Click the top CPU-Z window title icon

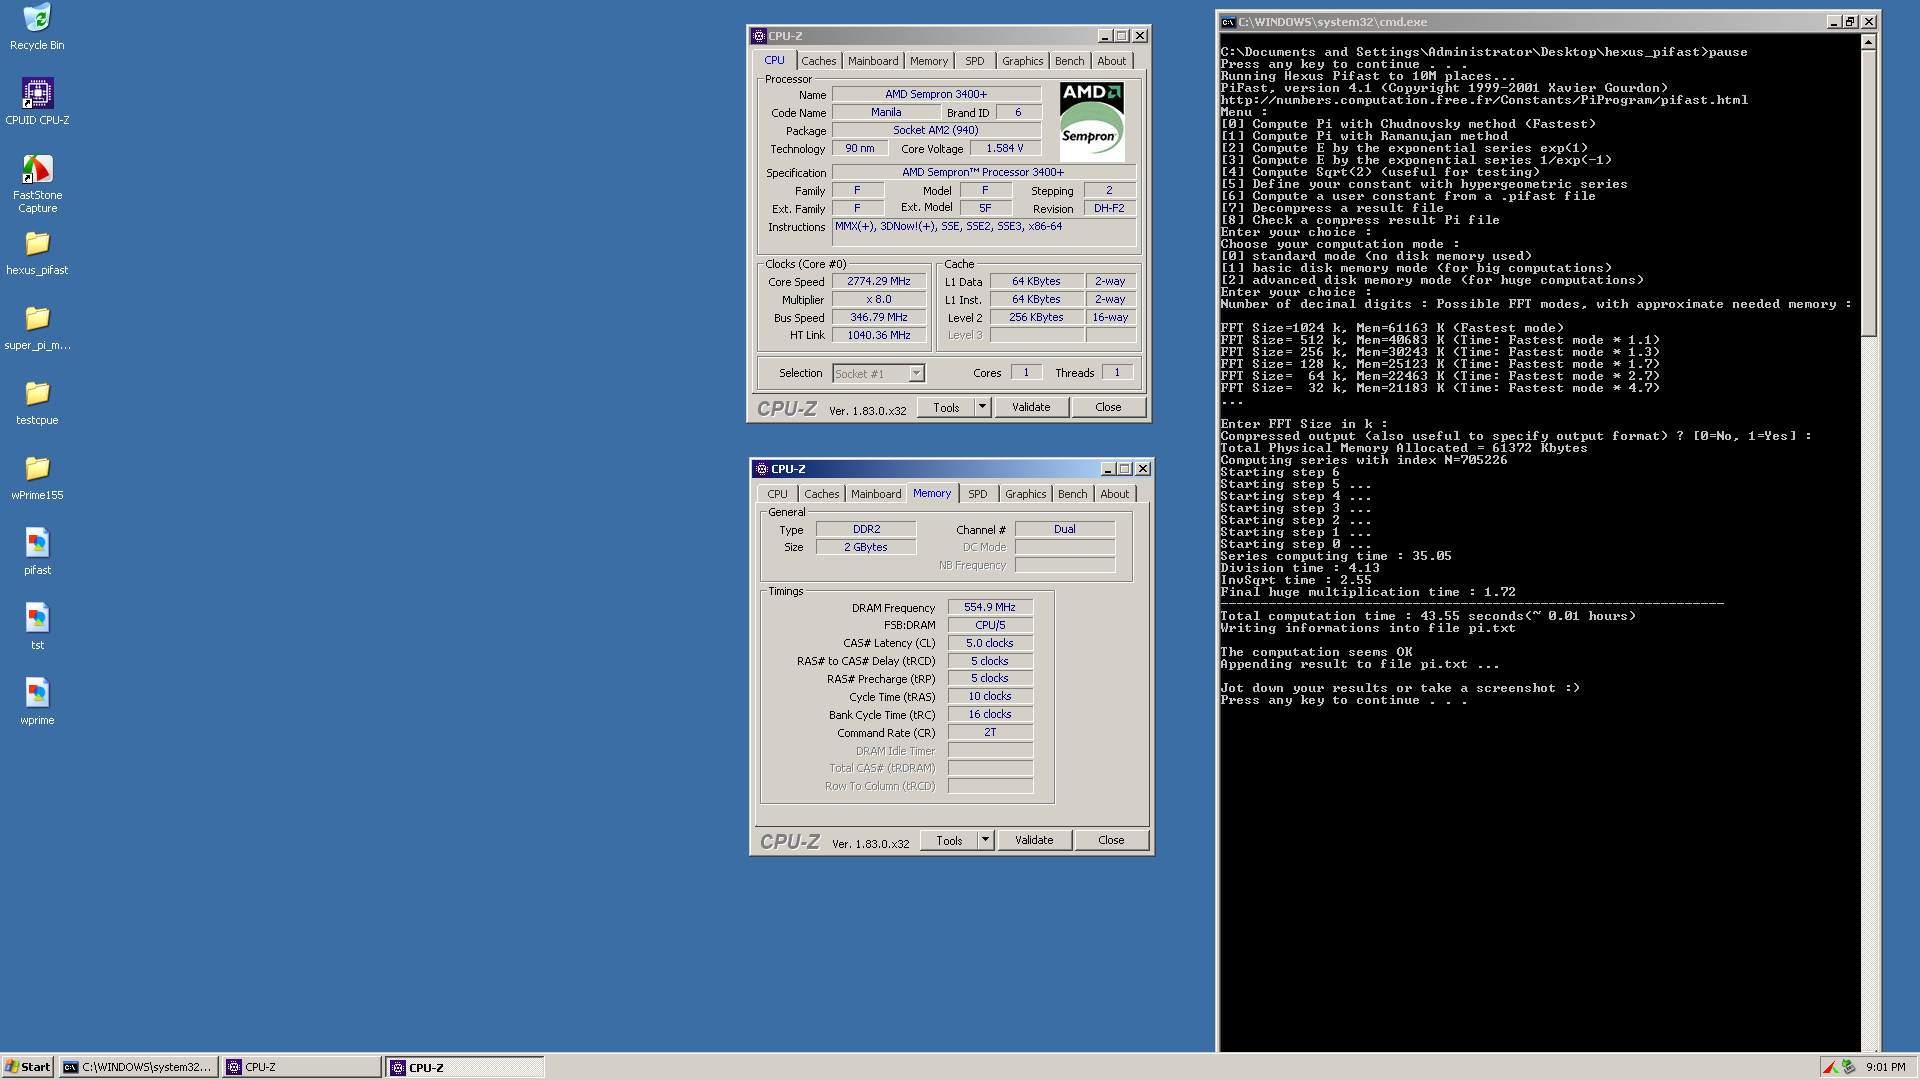[x=759, y=36]
